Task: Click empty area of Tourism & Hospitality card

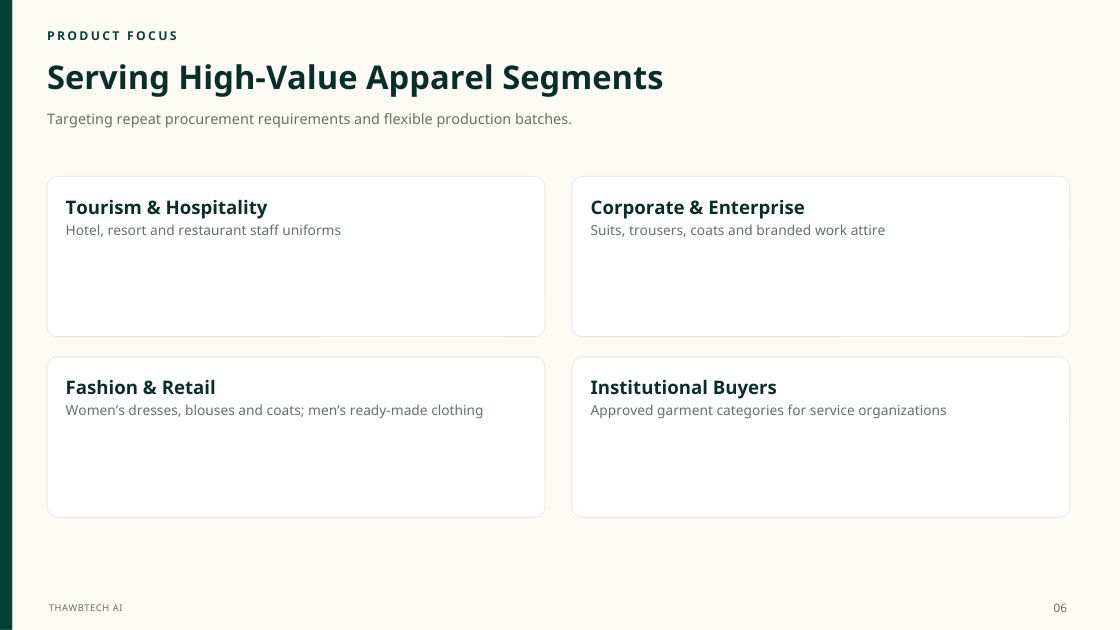Action: (296, 289)
